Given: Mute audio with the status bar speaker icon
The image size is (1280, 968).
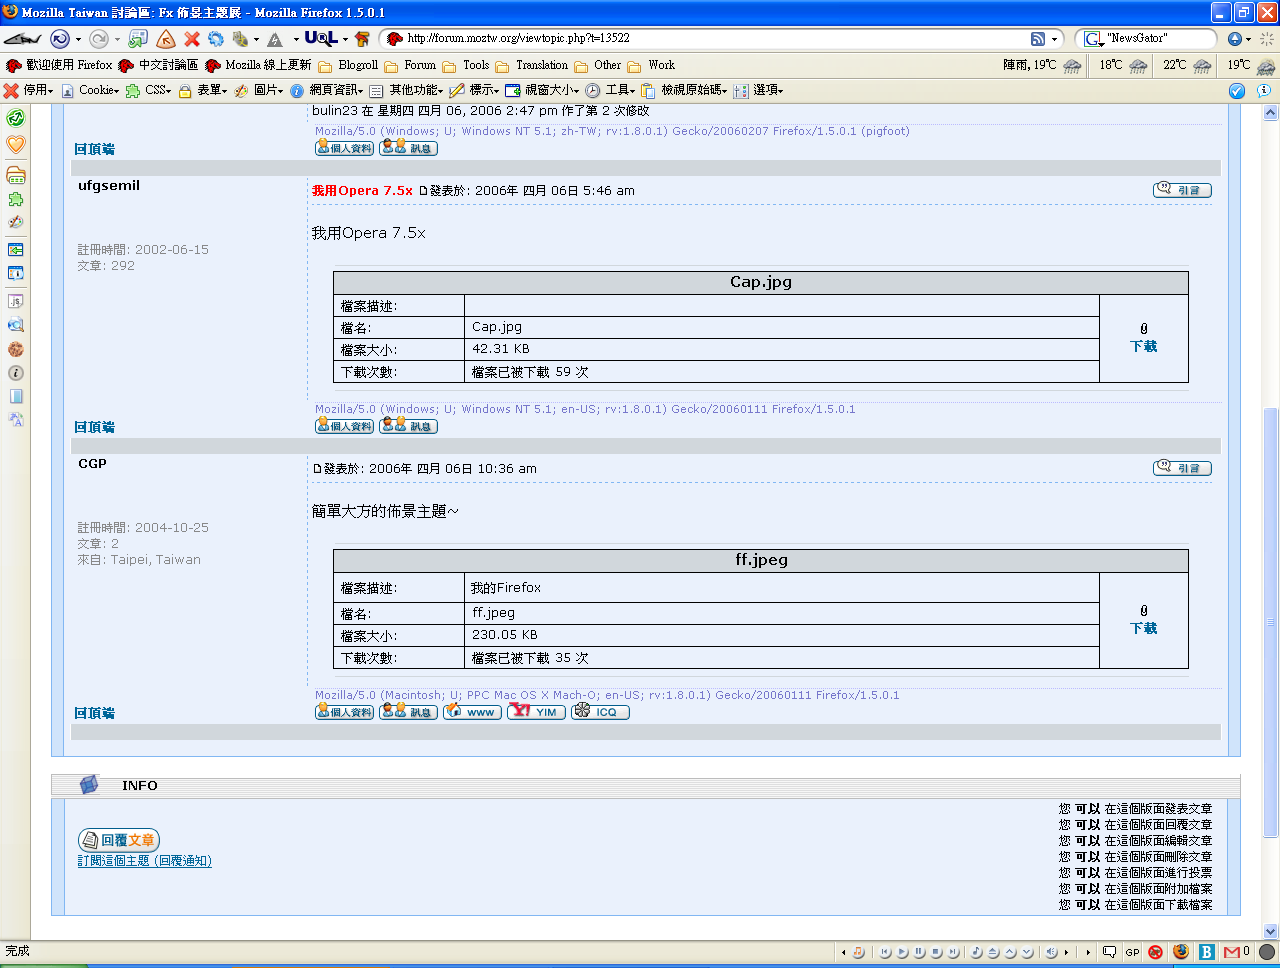Looking at the screenshot, I should pyautogui.click(x=1051, y=952).
